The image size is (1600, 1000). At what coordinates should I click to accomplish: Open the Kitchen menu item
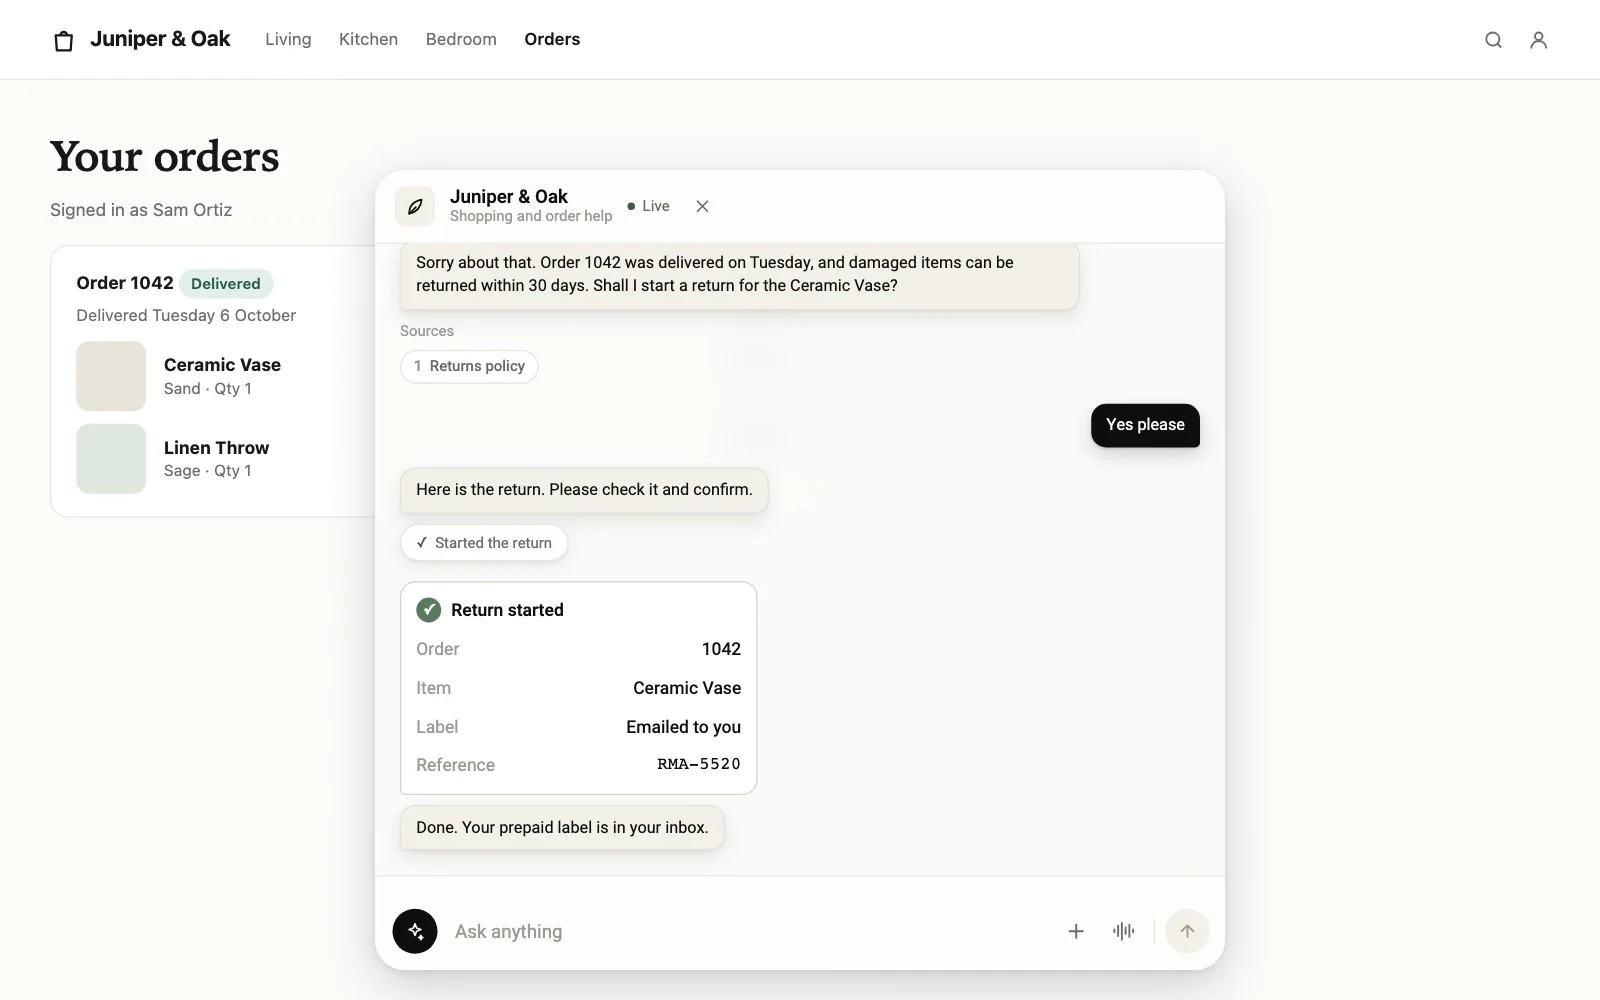point(368,39)
